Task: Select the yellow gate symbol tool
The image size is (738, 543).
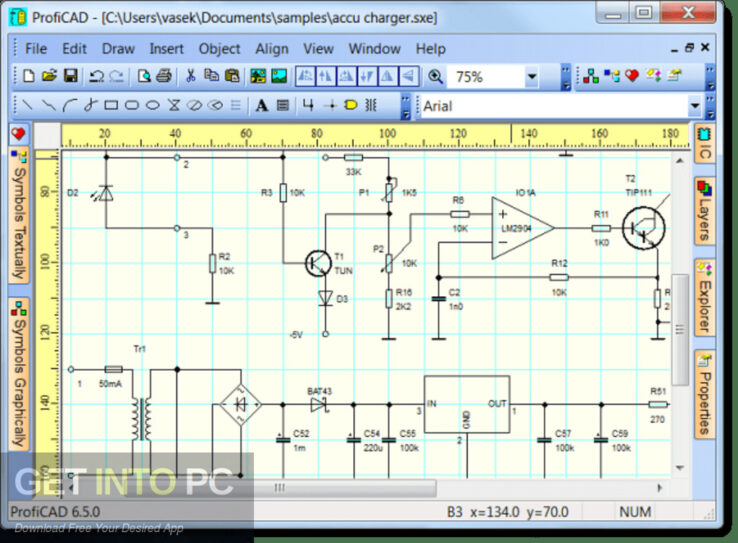Action: tap(351, 105)
